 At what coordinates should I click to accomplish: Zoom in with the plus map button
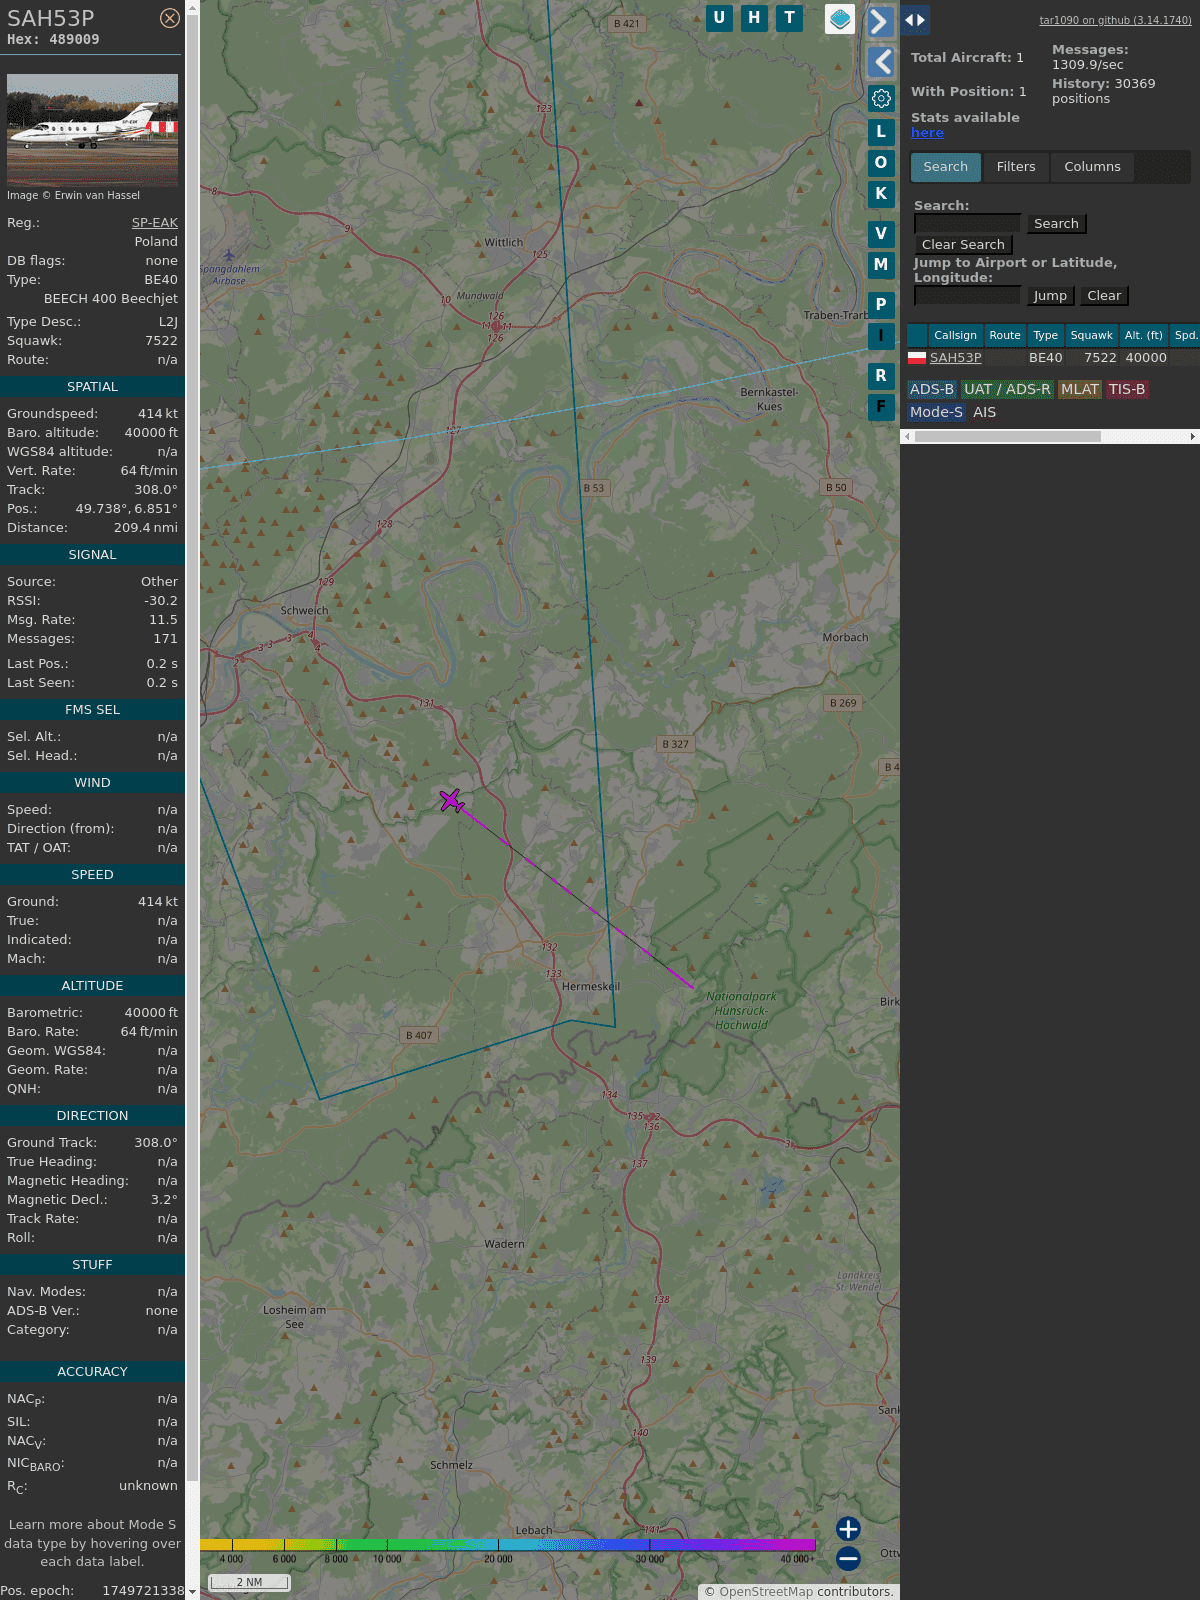848,1529
